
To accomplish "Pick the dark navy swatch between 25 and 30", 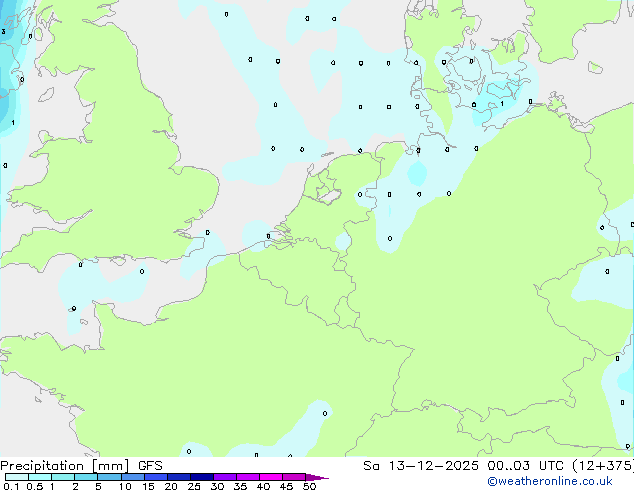I will pyautogui.click(x=202, y=477).
